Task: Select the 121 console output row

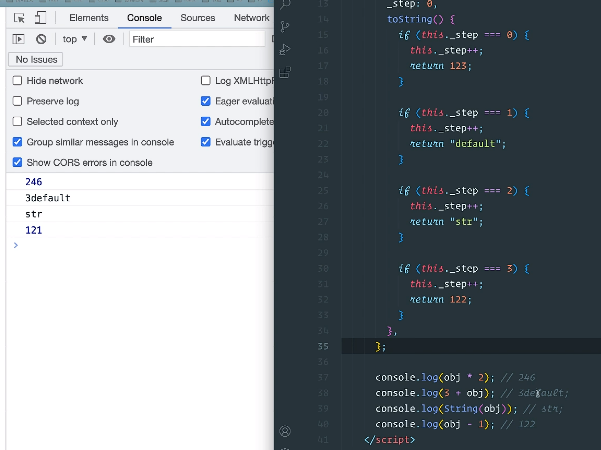Action: point(140,230)
